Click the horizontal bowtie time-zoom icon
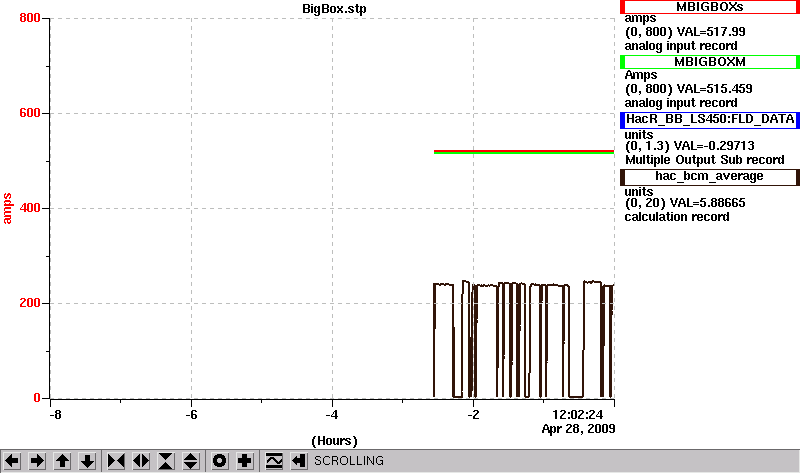The height and width of the screenshot is (473, 800). pyautogui.click(x=116, y=461)
